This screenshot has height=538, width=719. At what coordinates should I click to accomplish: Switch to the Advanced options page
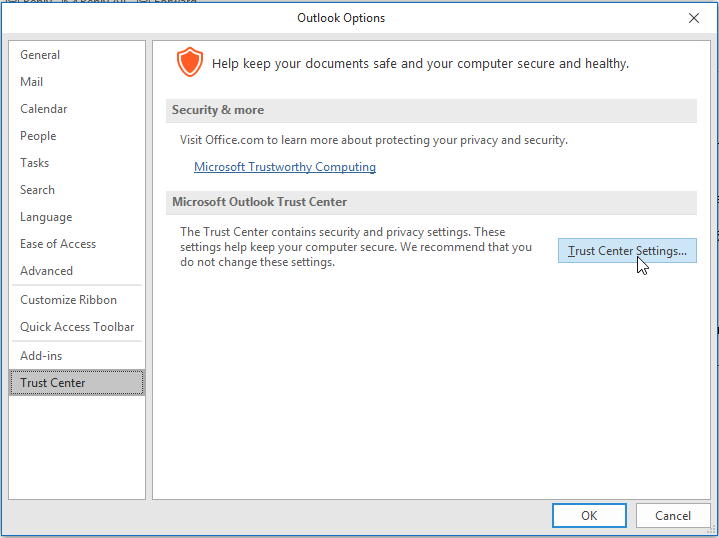tap(46, 271)
